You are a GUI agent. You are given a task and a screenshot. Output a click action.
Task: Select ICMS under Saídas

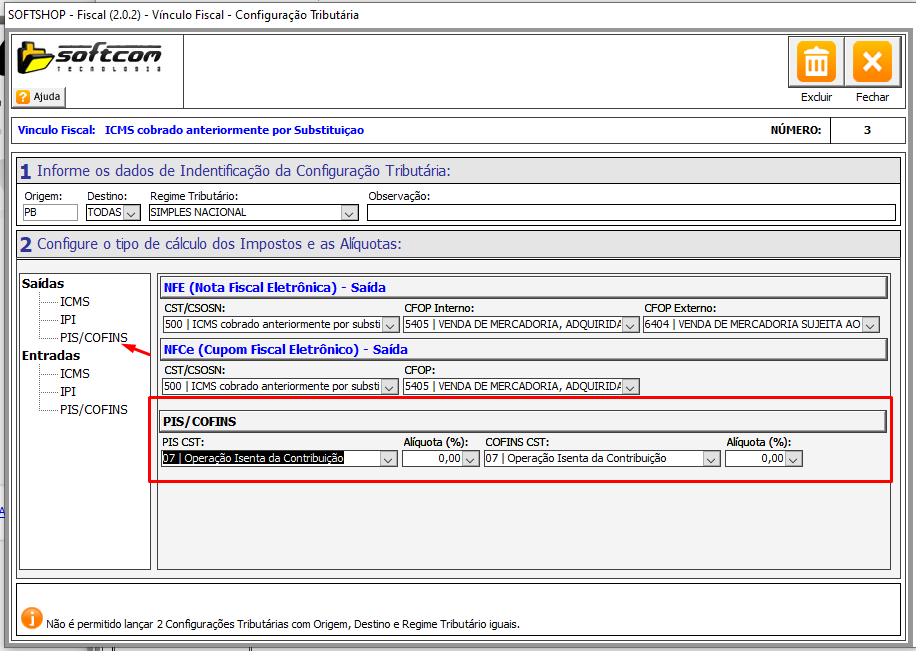click(74, 301)
